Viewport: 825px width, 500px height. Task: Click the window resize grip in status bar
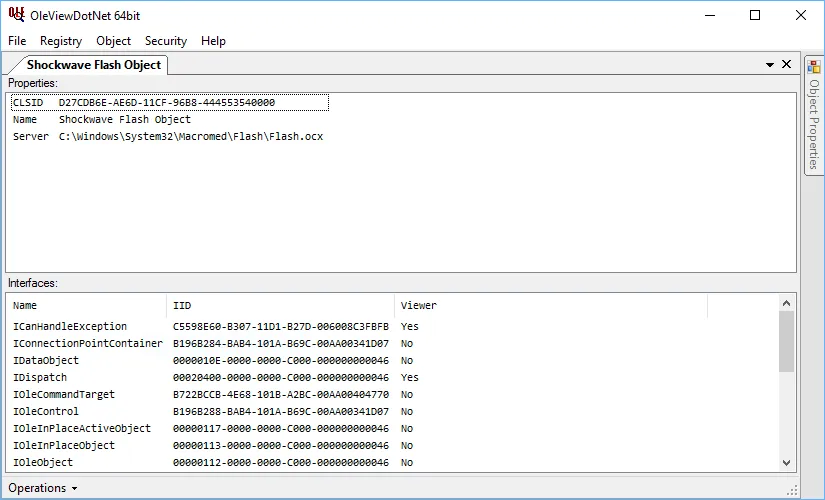coord(792,491)
